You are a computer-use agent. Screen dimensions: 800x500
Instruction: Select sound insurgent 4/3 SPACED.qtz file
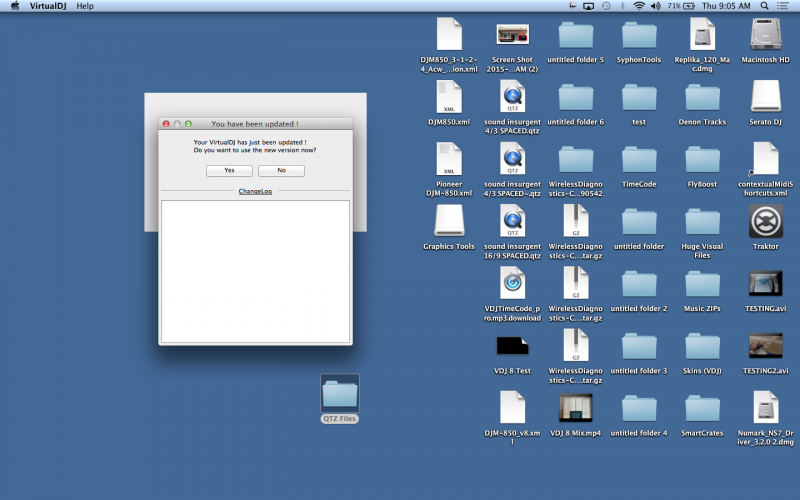(x=512, y=96)
